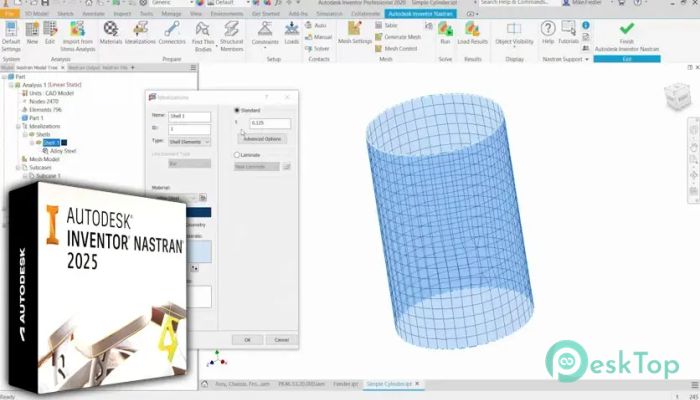Click Advanced Options button
This screenshot has width=700, height=400.
(262, 139)
